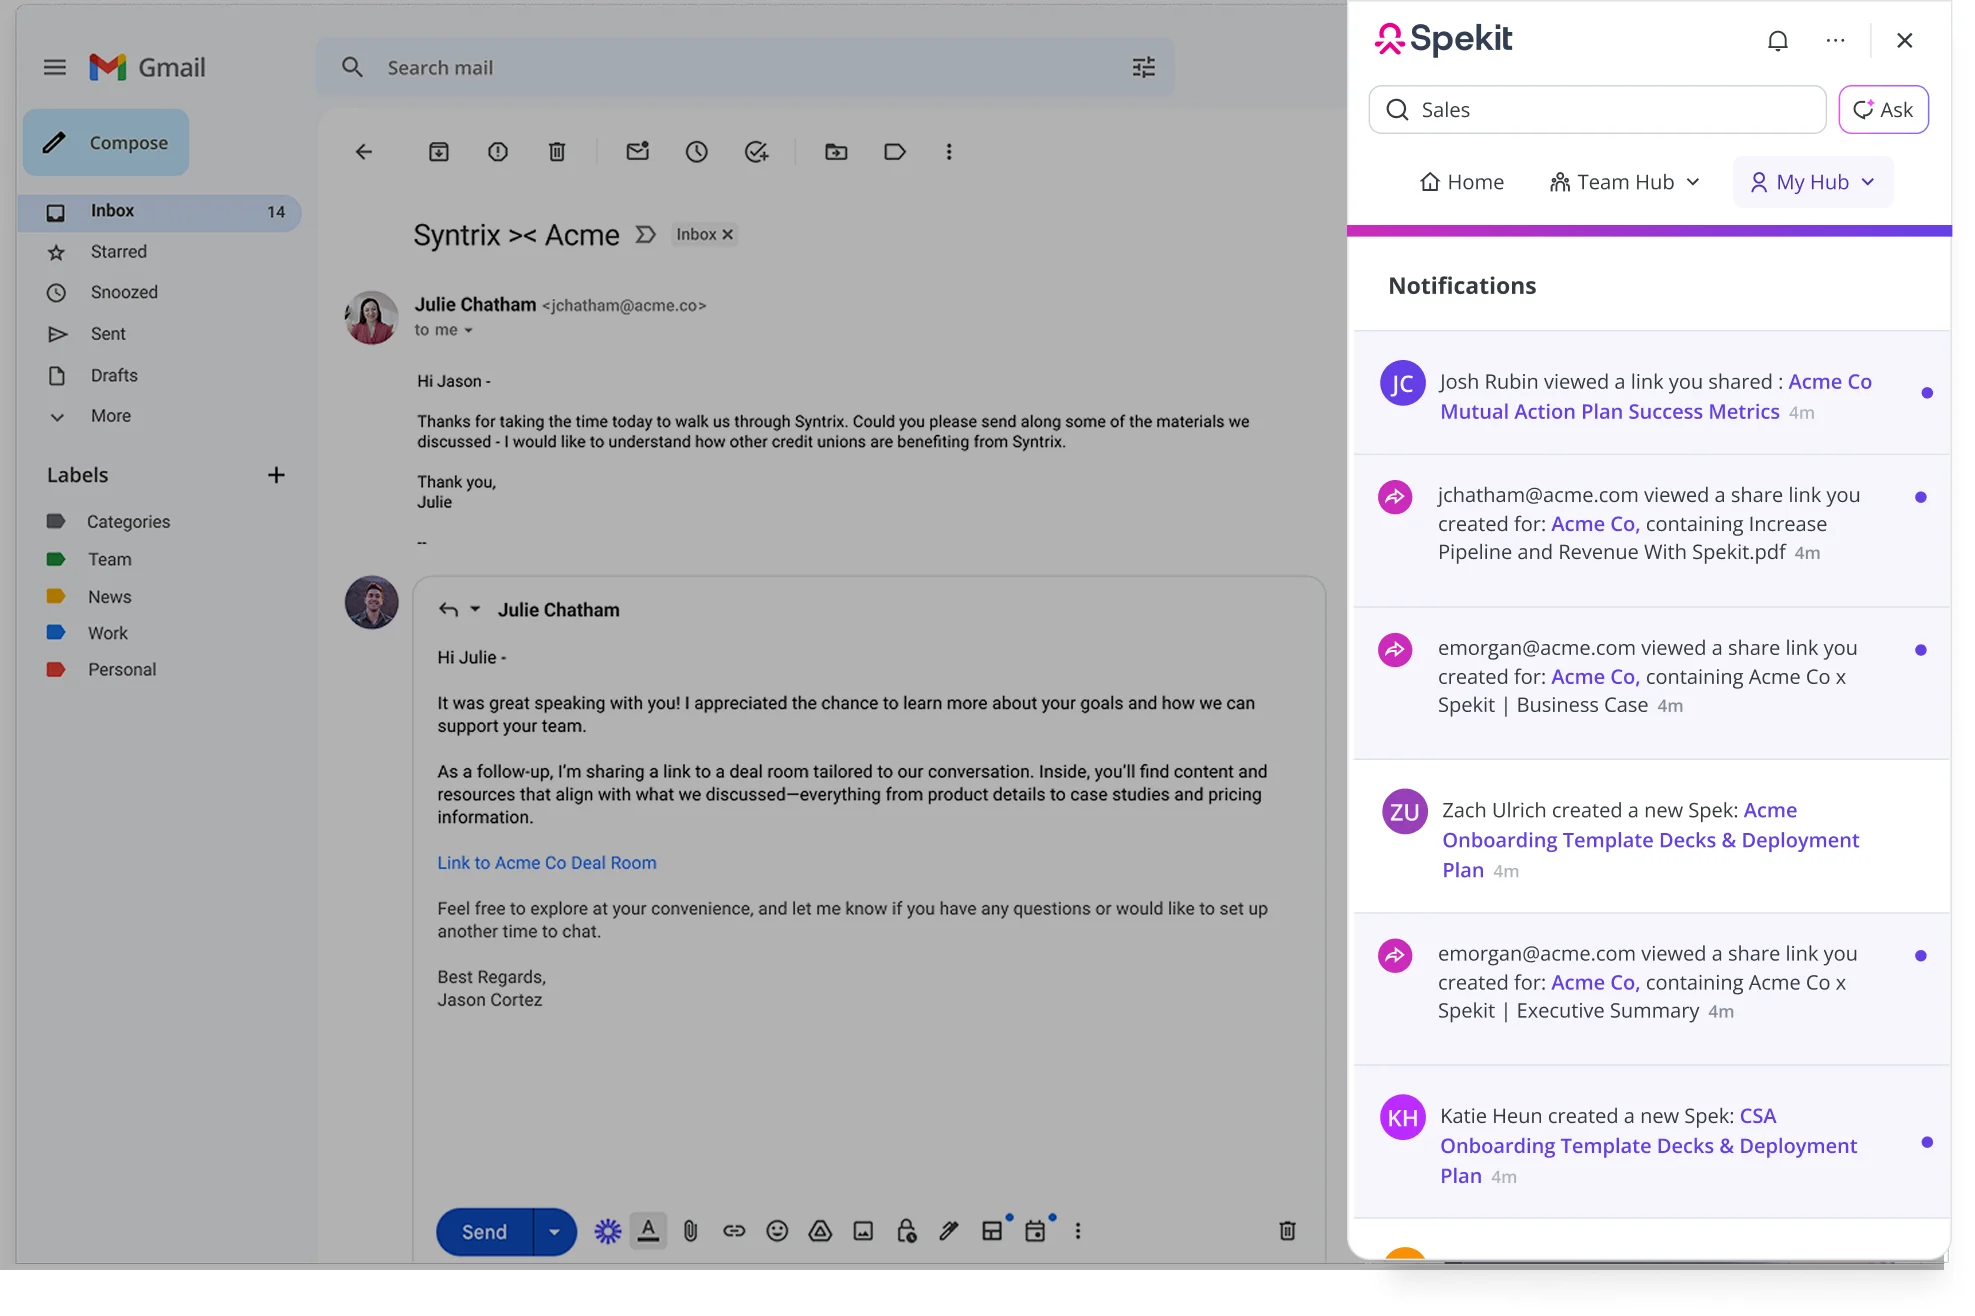The image size is (1975, 1316).
Task: Click the Spekit purple icon in compose toolbar
Action: coord(608,1232)
